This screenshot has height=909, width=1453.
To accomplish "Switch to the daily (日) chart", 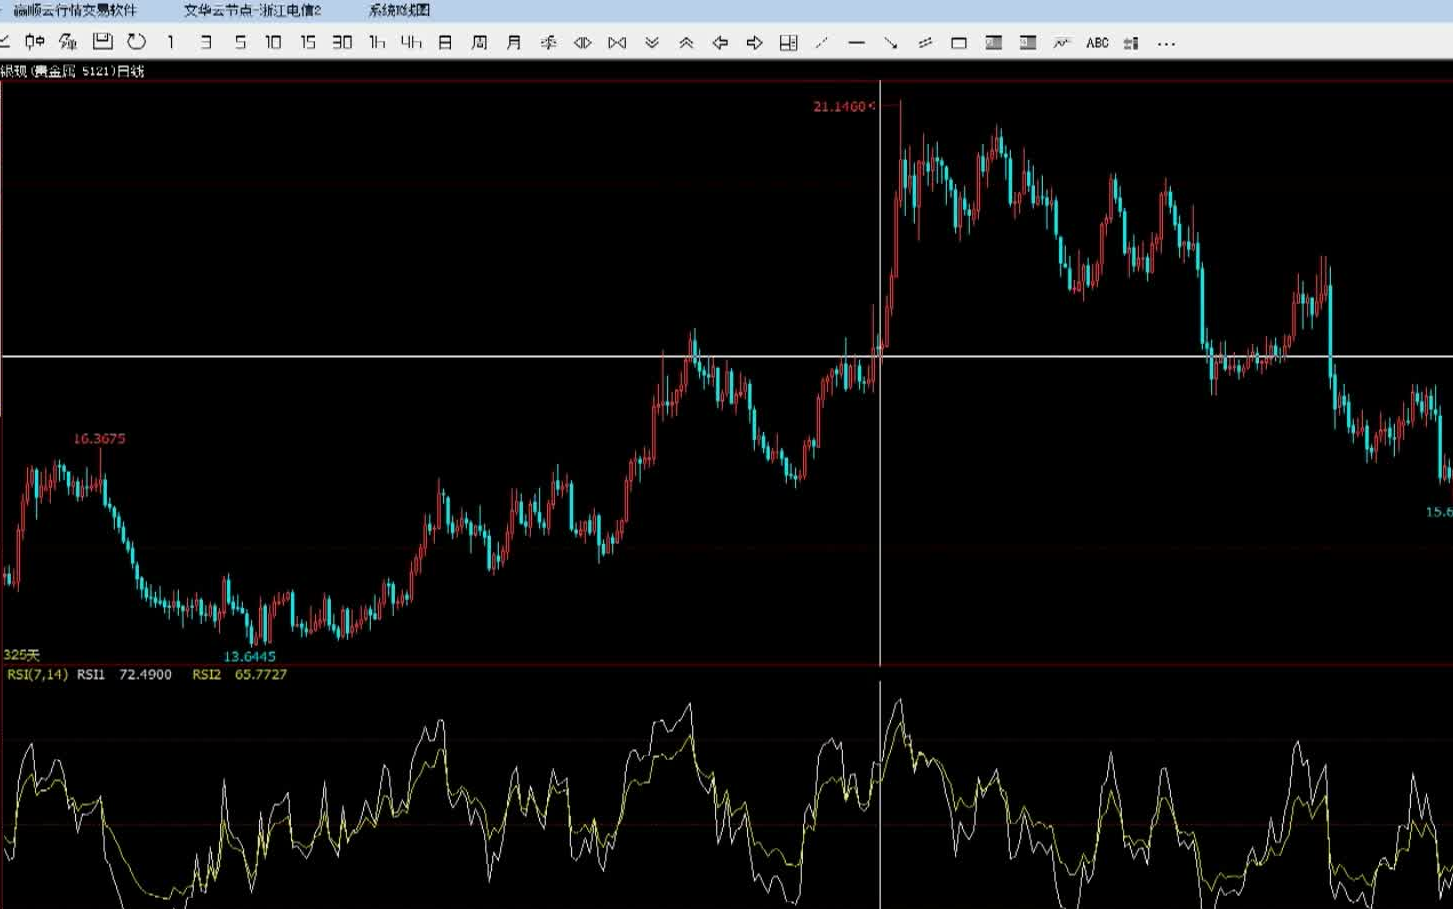I will [446, 42].
